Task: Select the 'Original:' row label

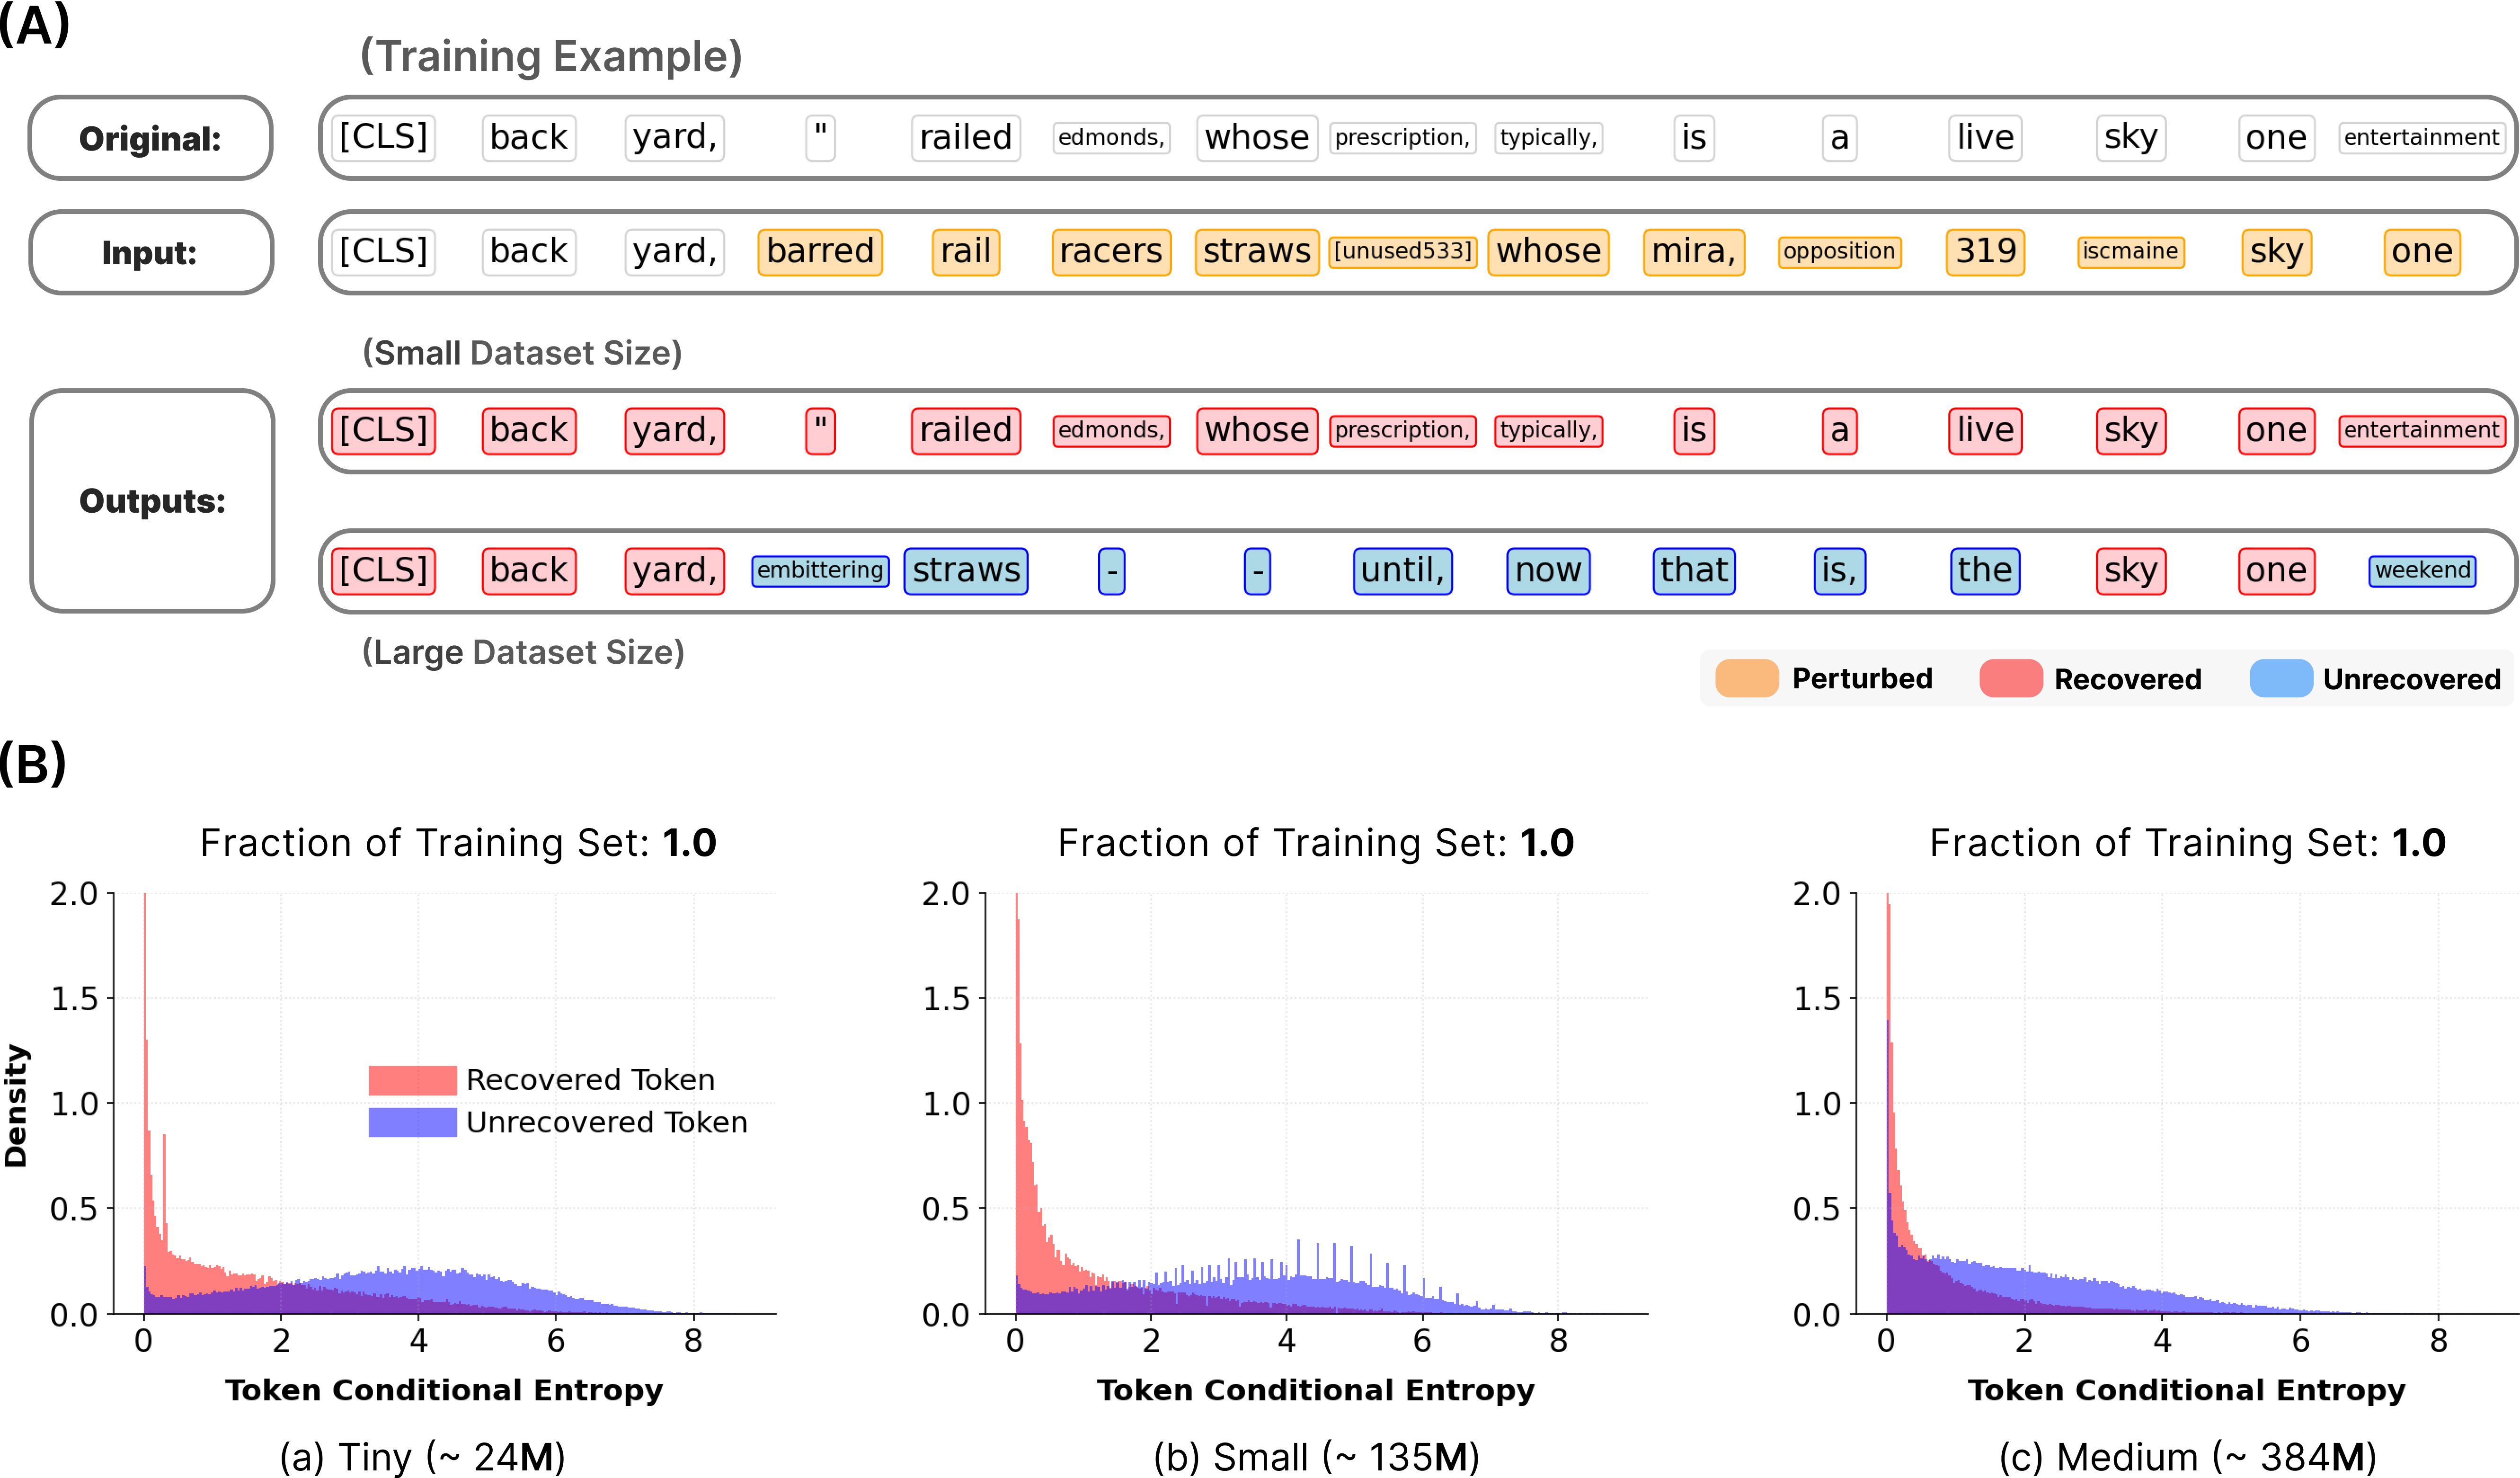Action: click(151, 138)
